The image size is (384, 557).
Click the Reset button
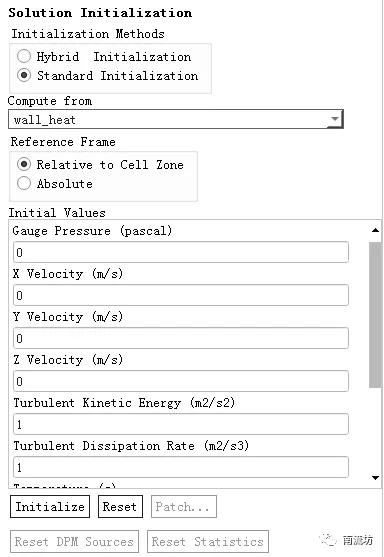tap(120, 507)
